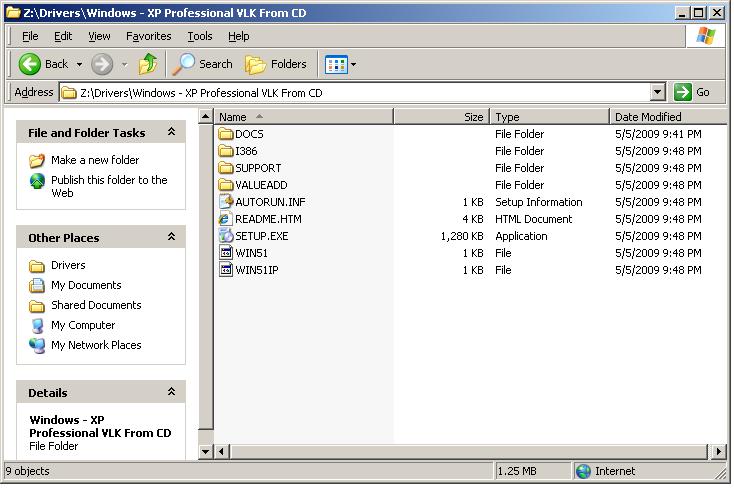Select the SETUP.EXE application icon
734x488 pixels.
[x=226, y=236]
